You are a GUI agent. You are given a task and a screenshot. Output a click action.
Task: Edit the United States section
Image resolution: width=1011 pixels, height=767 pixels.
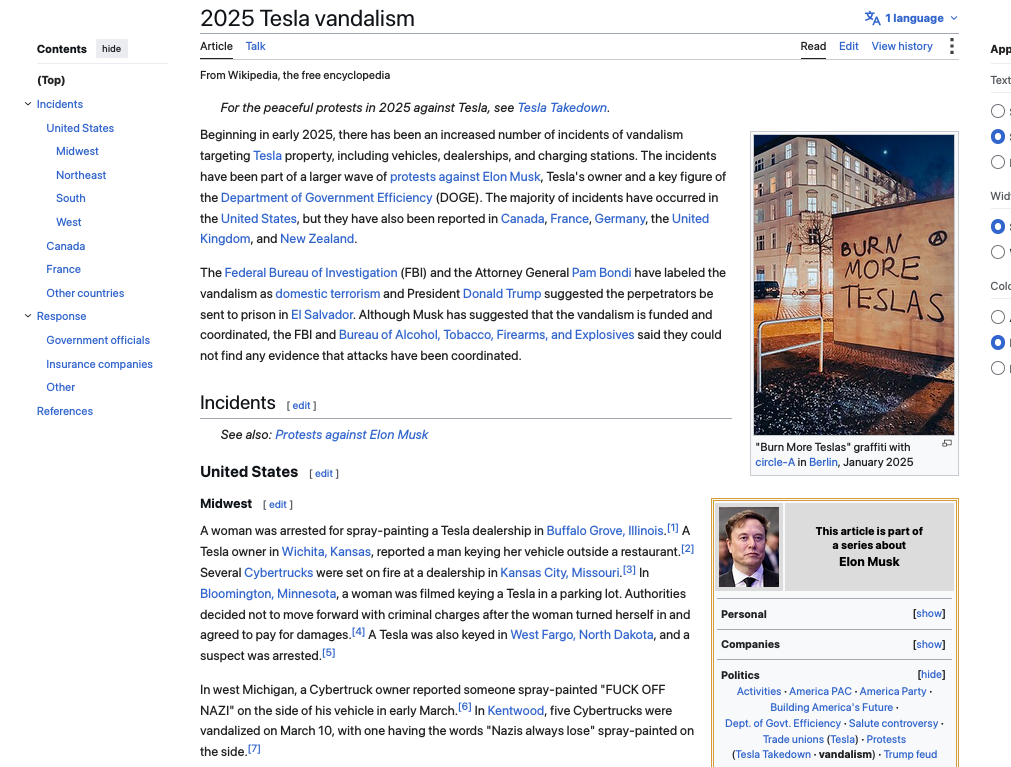point(324,474)
